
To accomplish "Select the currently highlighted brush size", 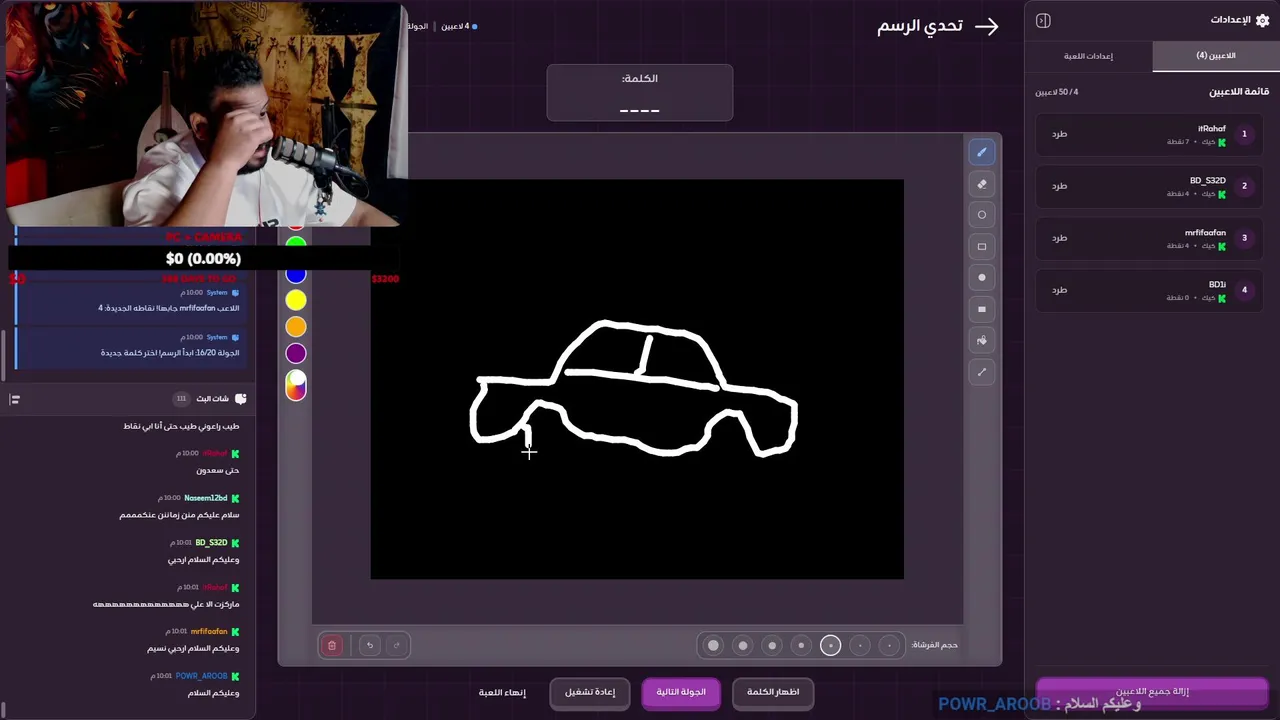I will coord(830,645).
